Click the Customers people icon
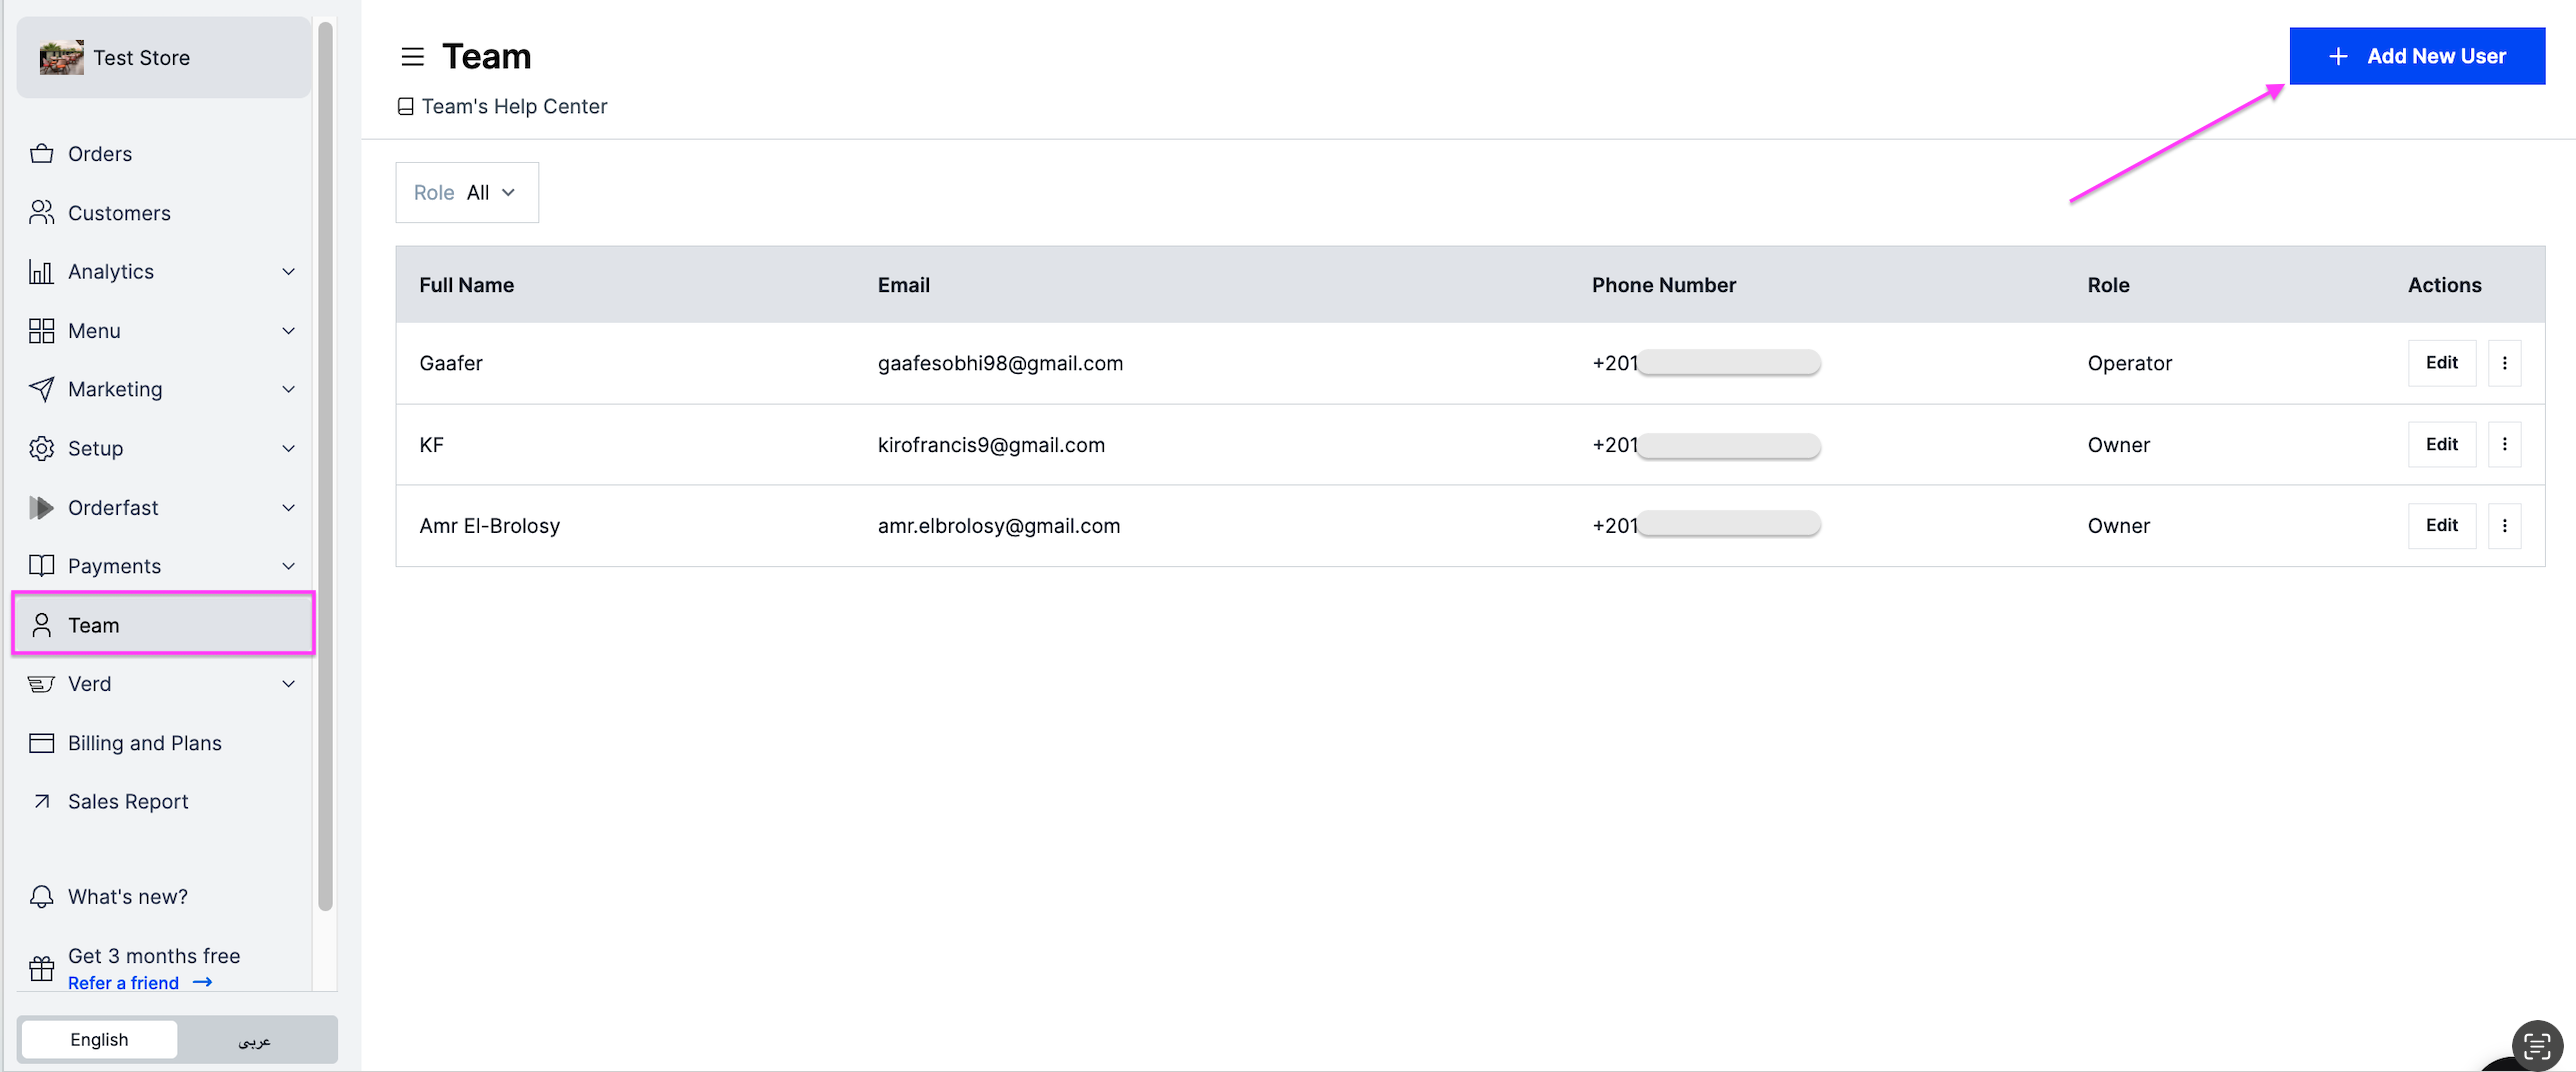Image resolution: width=2576 pixels, height=1072 pixels. (41, 213)
